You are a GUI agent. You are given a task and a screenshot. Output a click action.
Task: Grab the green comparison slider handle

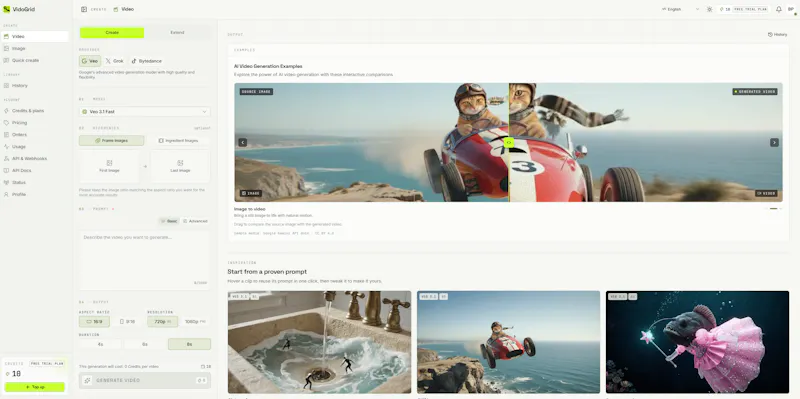click(509, 142)
